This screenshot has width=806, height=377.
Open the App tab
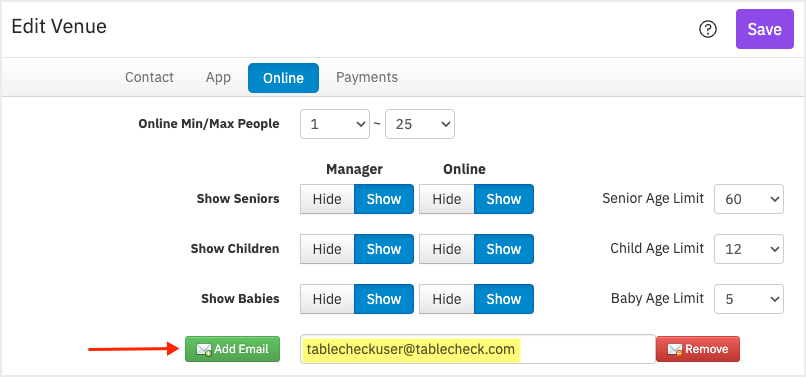pyautogui.click(x=218, y=77)
